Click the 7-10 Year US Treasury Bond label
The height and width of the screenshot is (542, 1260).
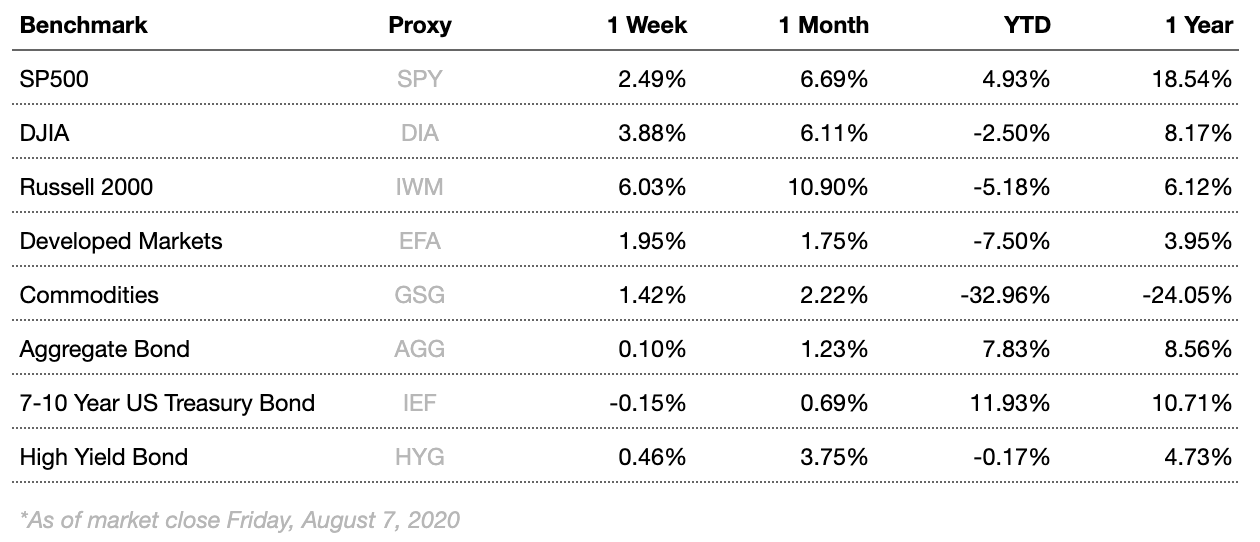click(167, 403)
